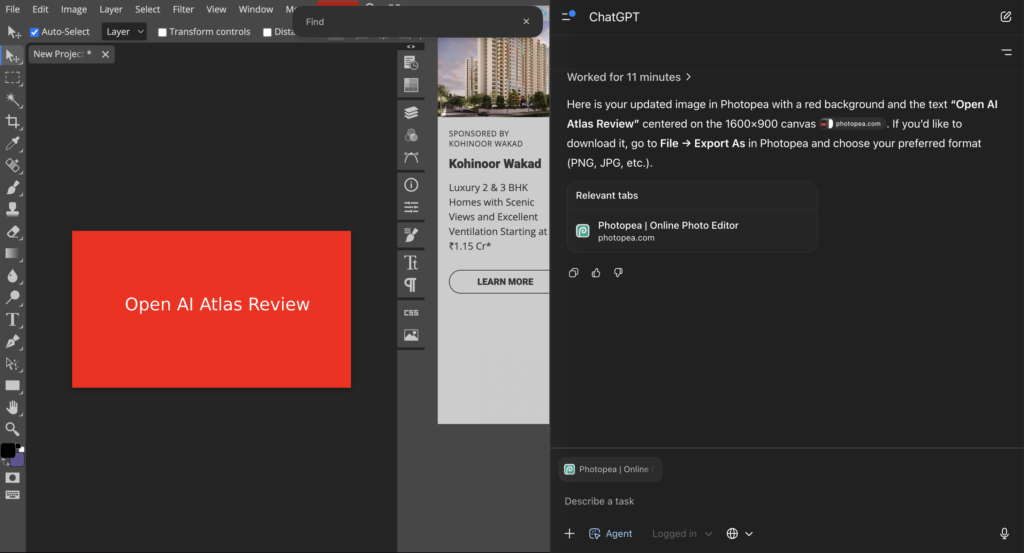Open the globe dropdown in ChatGPT

(739, 534)
